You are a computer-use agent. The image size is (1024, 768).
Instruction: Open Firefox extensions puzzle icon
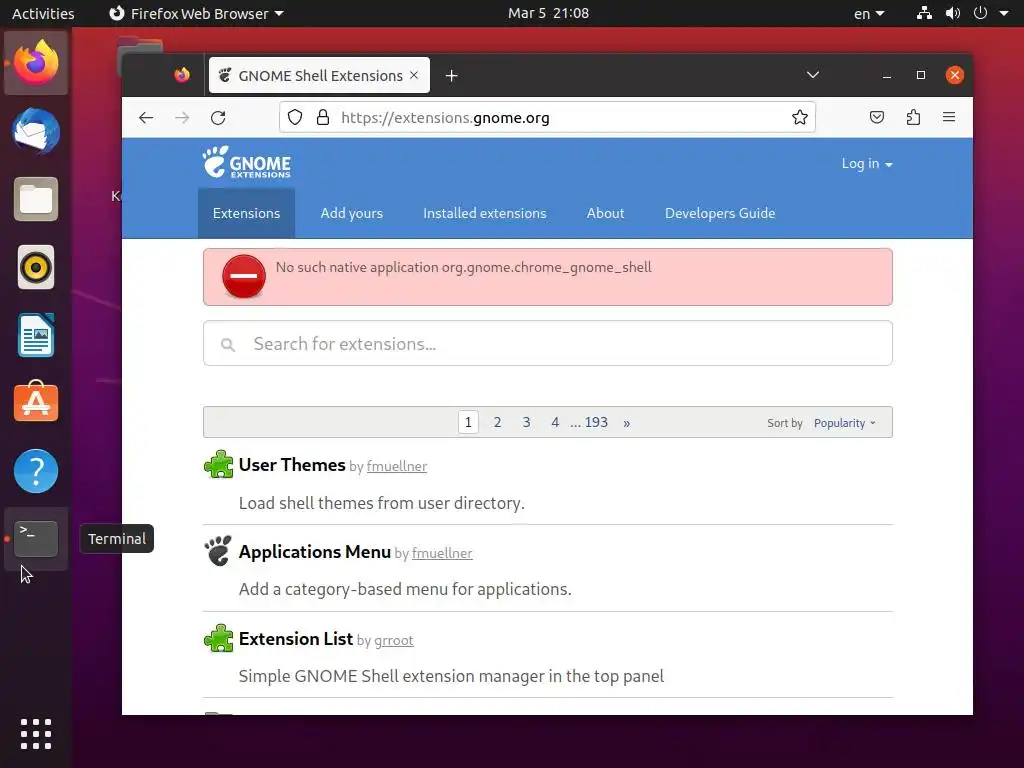[x=914, y=118]
